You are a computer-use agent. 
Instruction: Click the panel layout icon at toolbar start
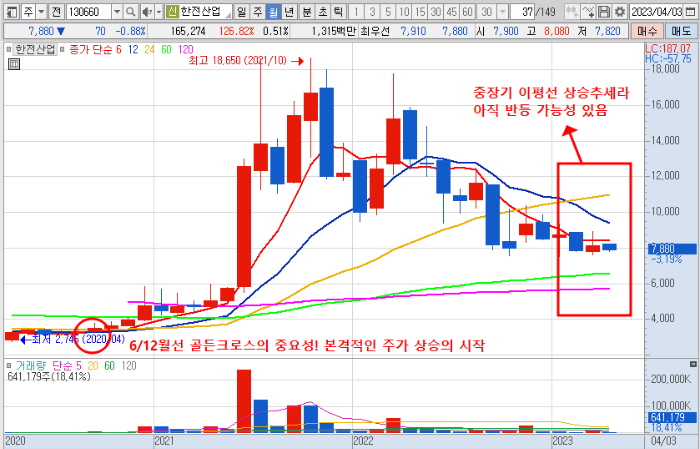tap(12, 12)
